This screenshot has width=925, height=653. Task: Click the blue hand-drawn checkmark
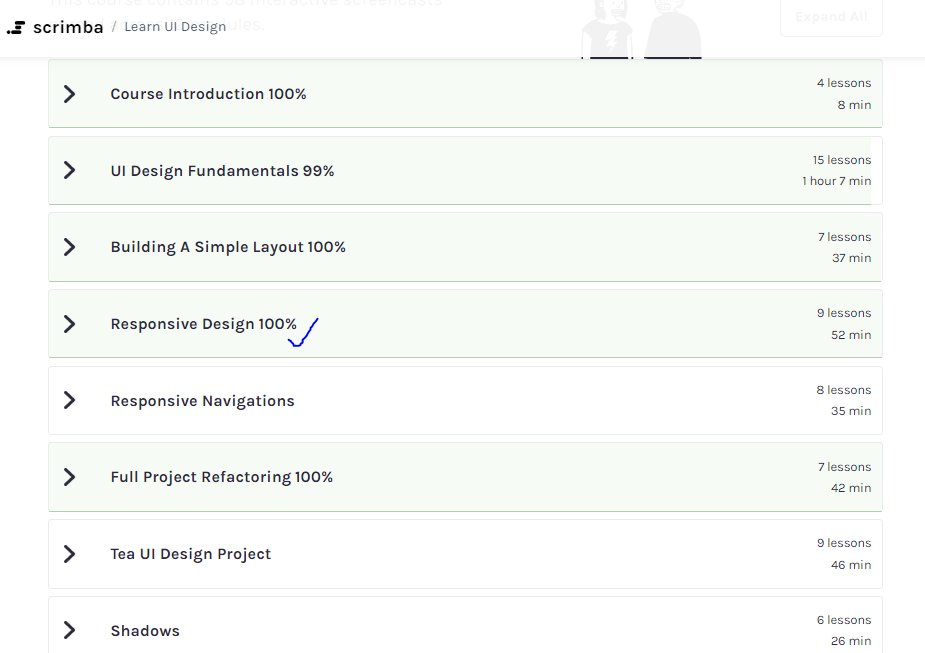coord(303,333)
